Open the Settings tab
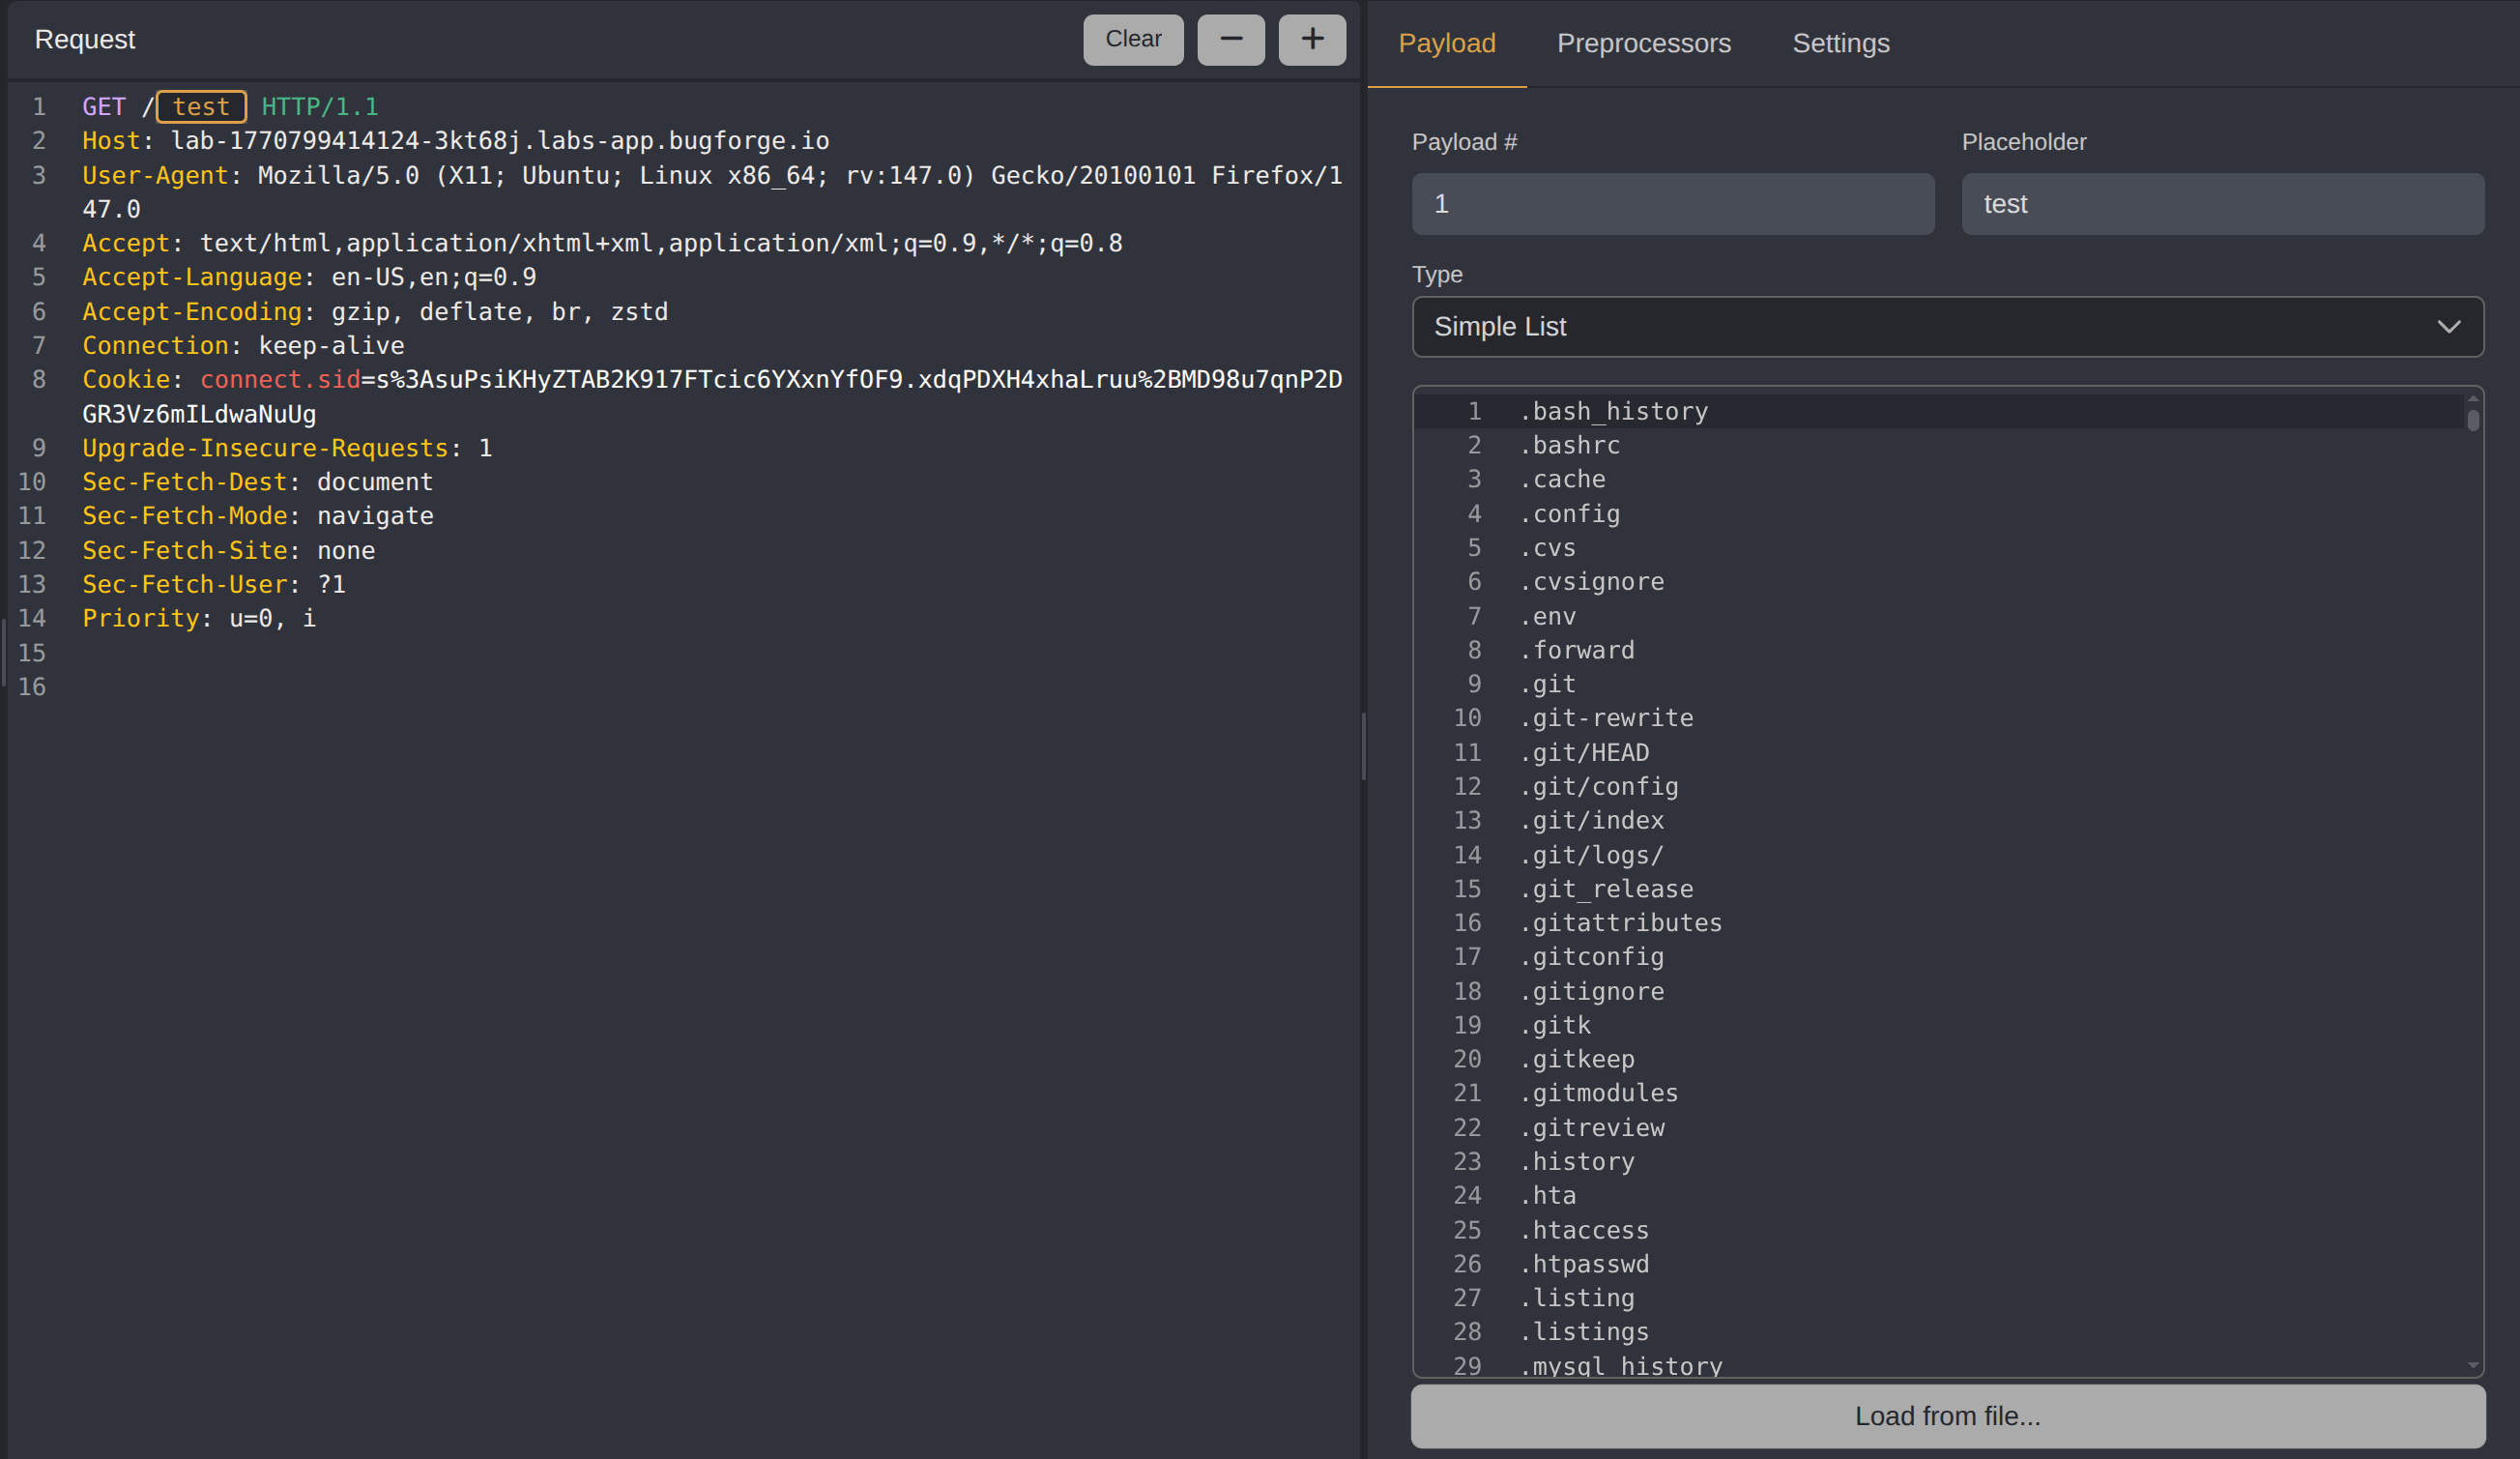Image resolution: width=2520 pixels, height=1459 pixels. 1840,44
